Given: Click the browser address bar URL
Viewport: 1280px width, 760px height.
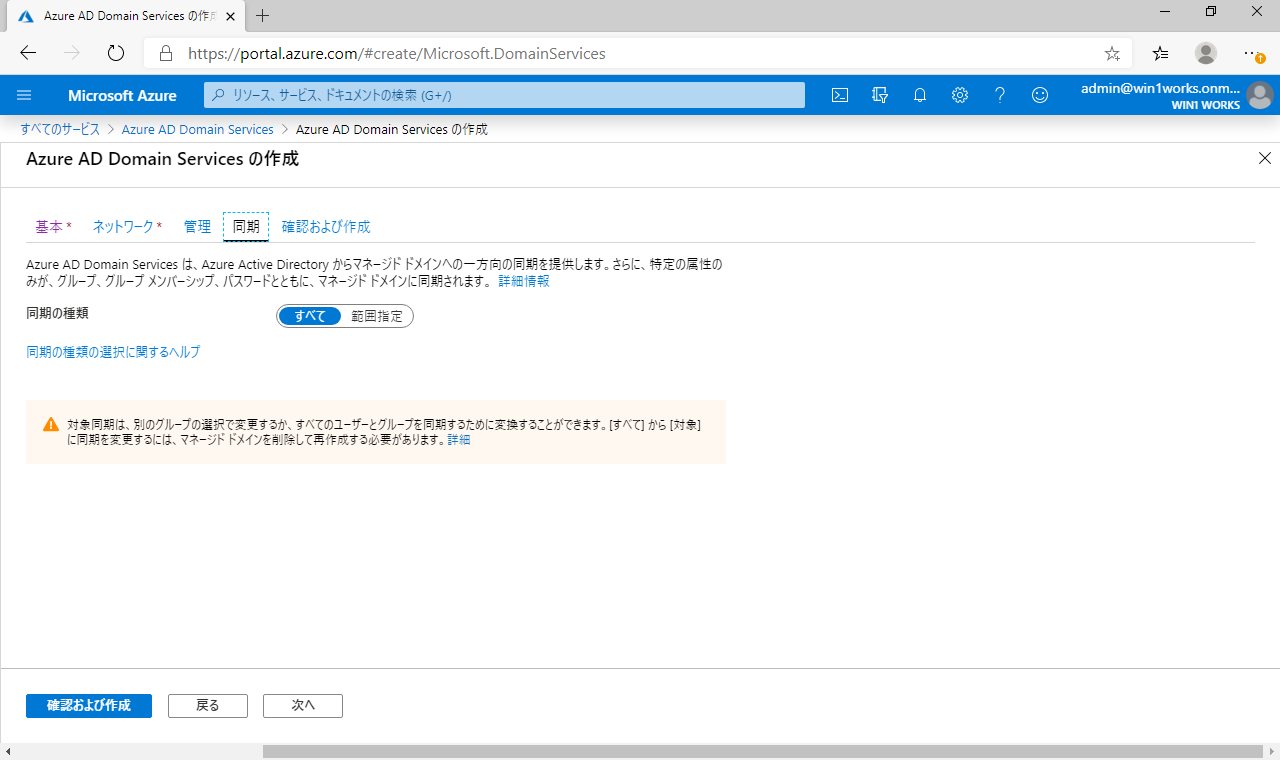Looking at the screenshot, I should click(397, 53).
